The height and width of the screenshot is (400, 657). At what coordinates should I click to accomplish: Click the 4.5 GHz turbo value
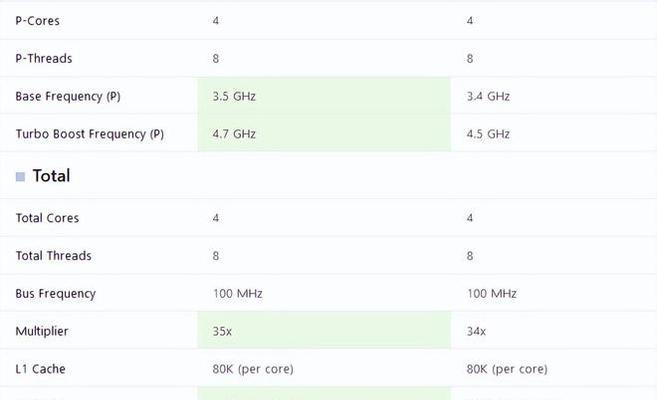[488, 134]
